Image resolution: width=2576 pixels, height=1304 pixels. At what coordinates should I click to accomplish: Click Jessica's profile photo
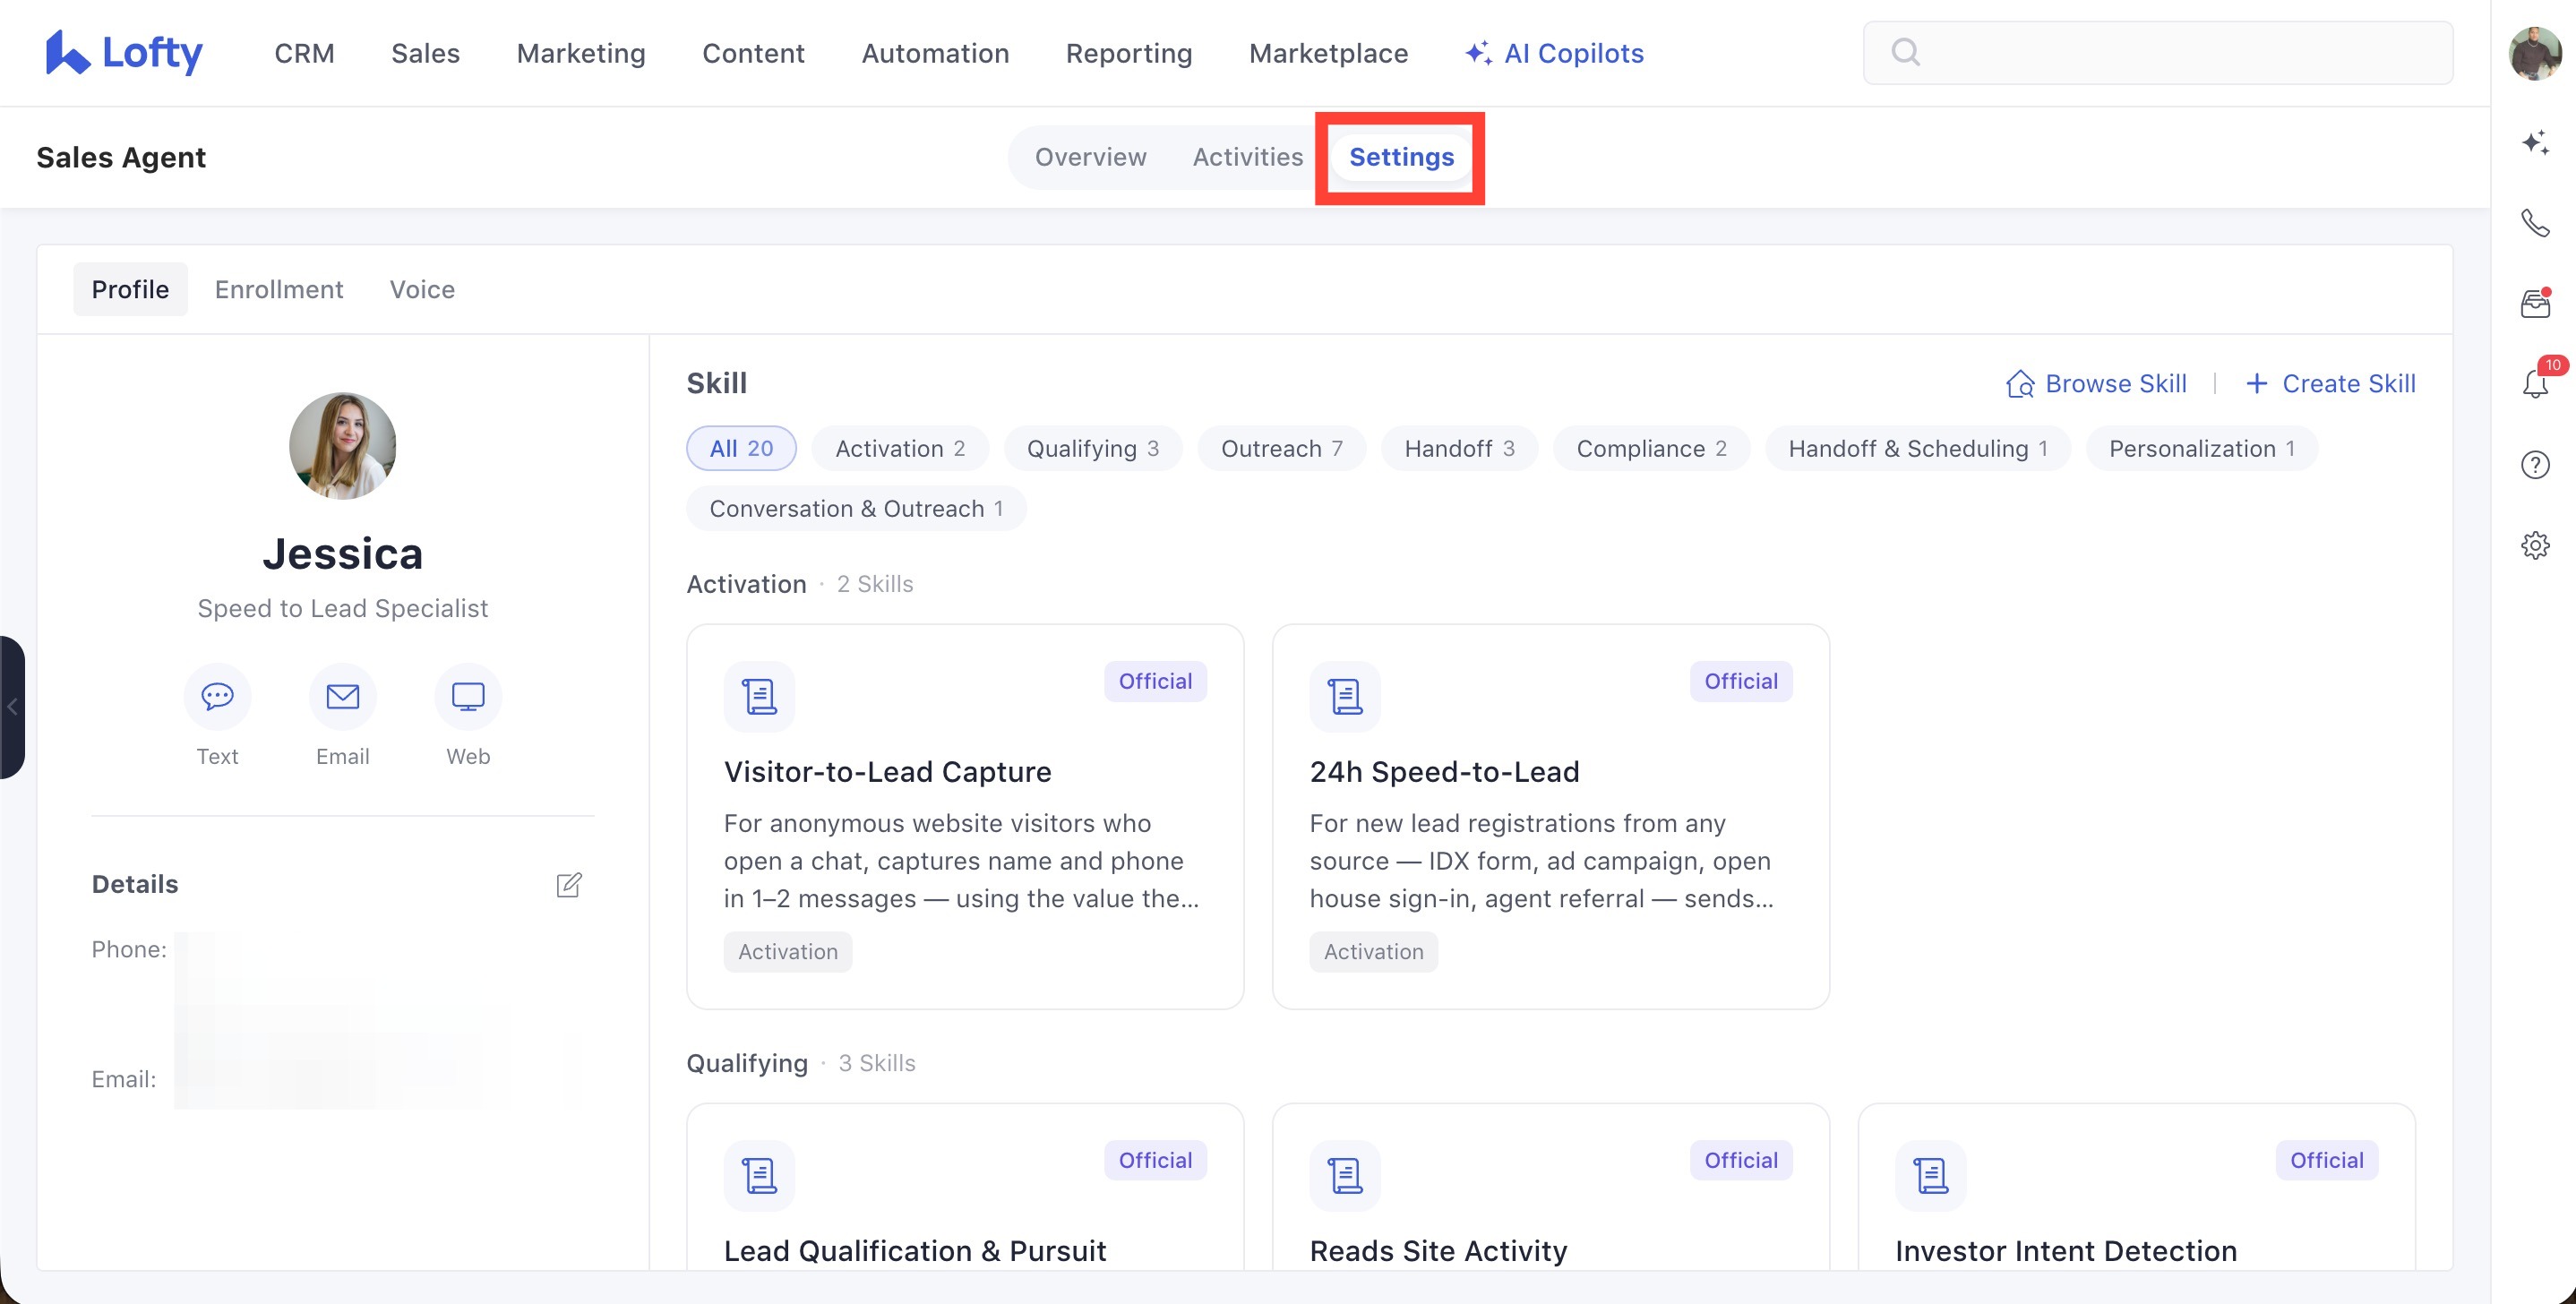(x=343, y=445)
